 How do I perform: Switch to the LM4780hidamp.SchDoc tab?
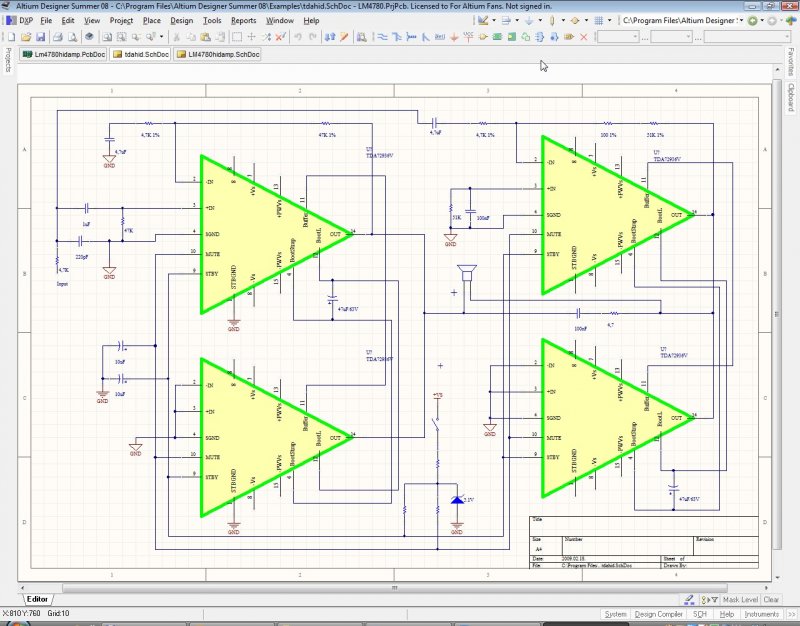point(218,54)
